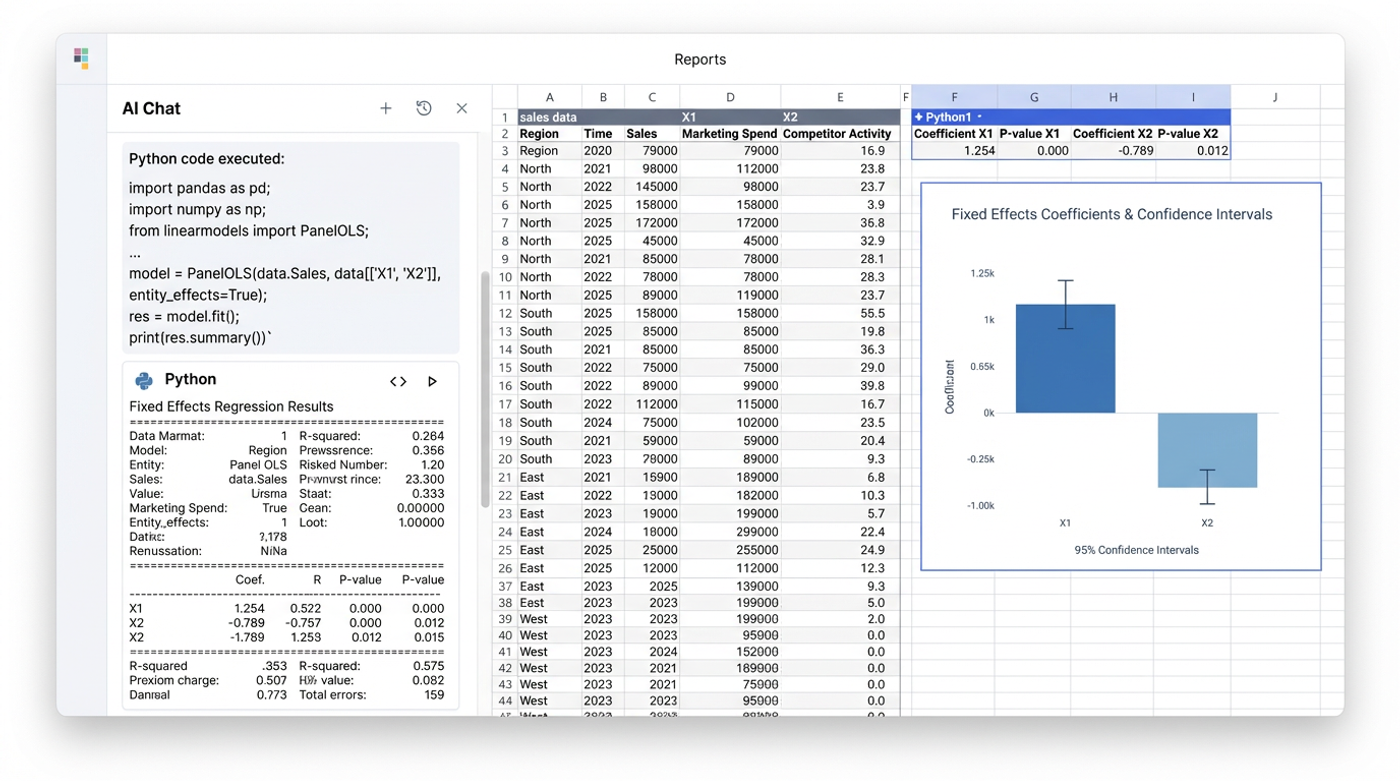Click the "Coefficient X2" cell
This screenshot has width=1400, height=781.
[x=1113, y=134]
